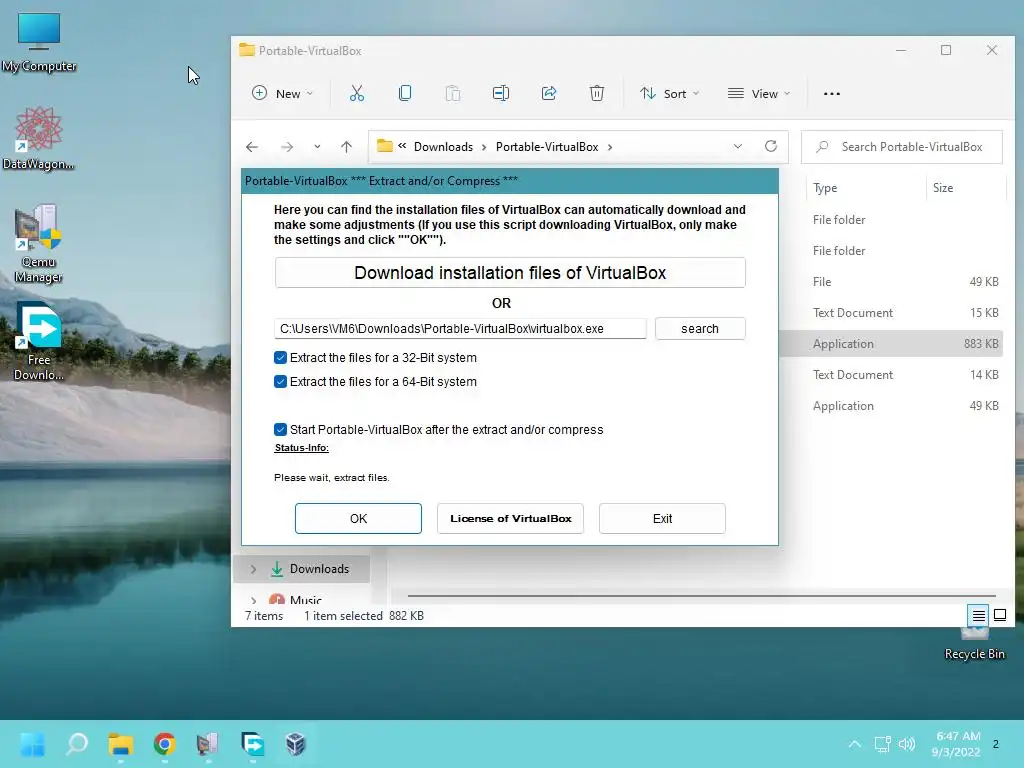Screen dimensions: 1024x768
Task: Open File Explorer from taskbar
Action: 121,744
